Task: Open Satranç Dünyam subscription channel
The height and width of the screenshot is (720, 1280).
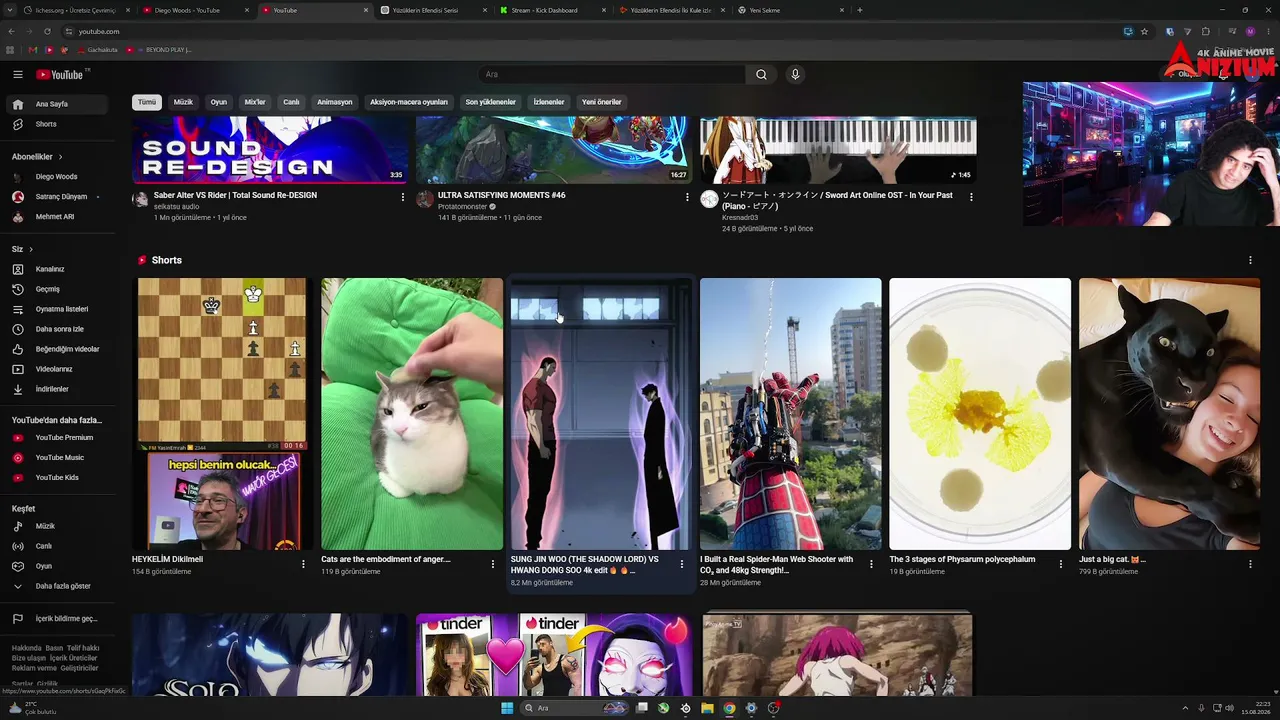Action: (60, 197)
